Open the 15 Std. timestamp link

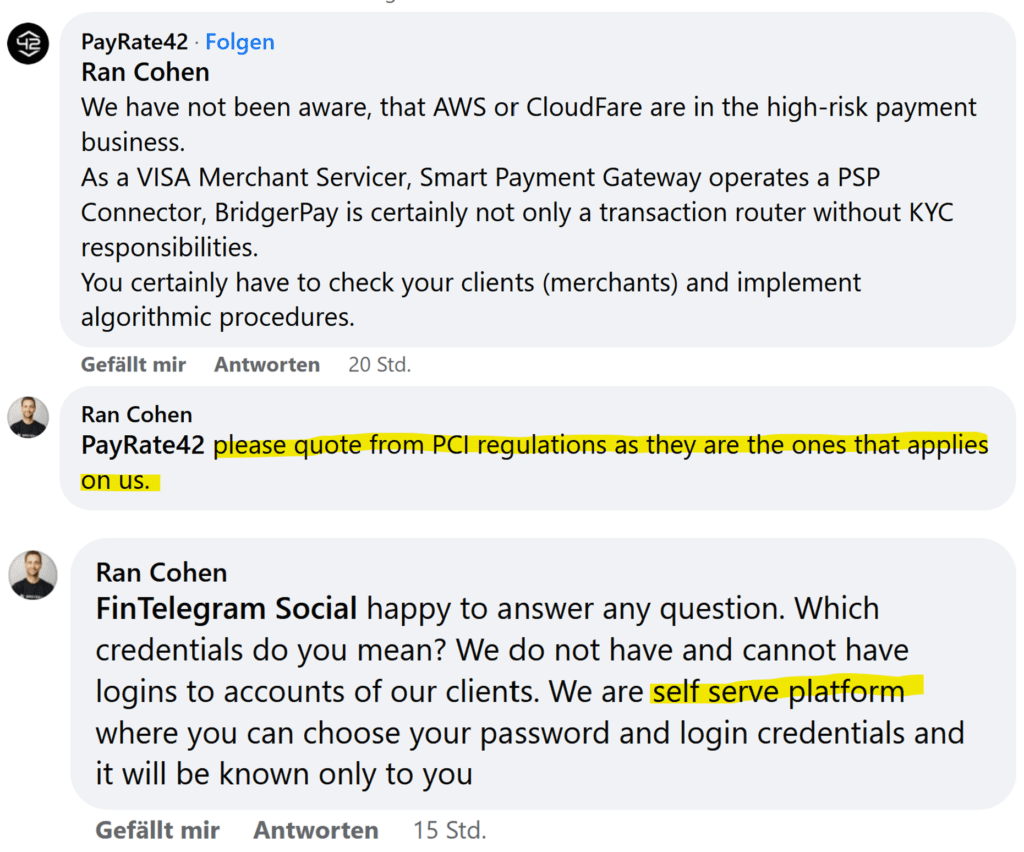point(449,830)
